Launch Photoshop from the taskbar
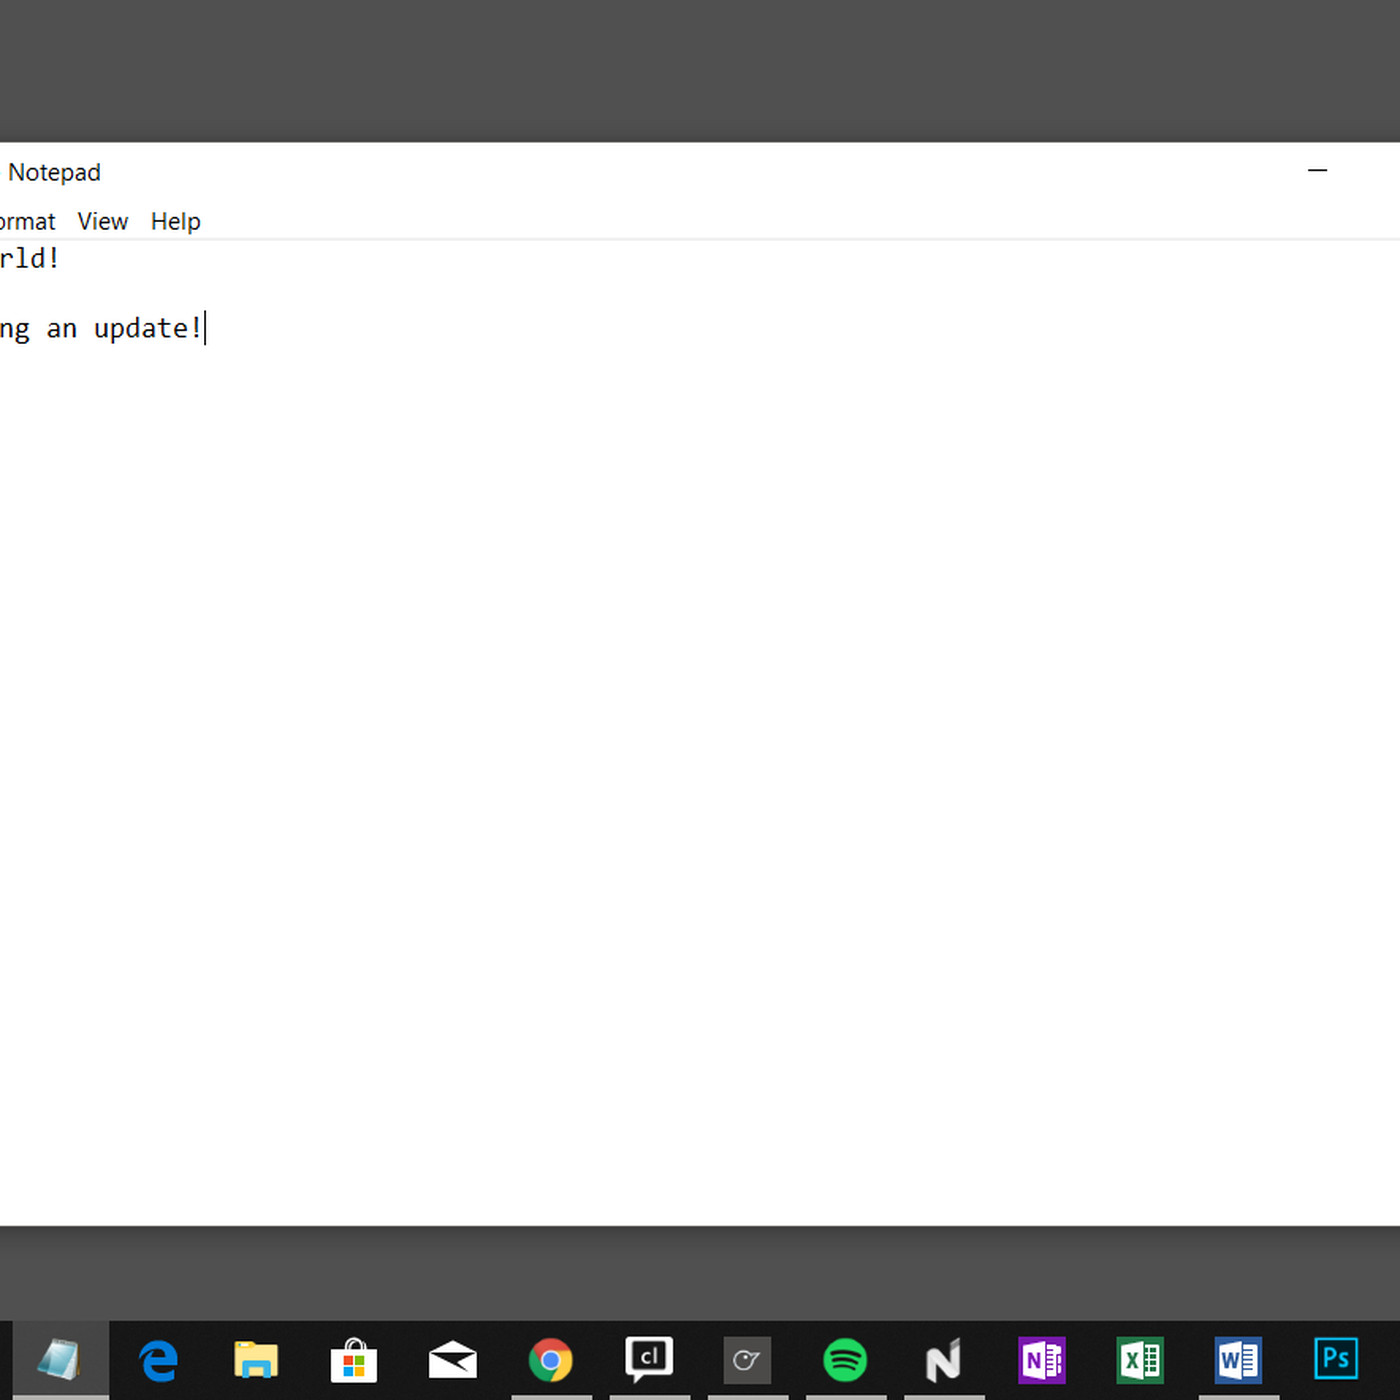The width and height of the screenshot is (1400, 1400). [x=1336, y=1359]
